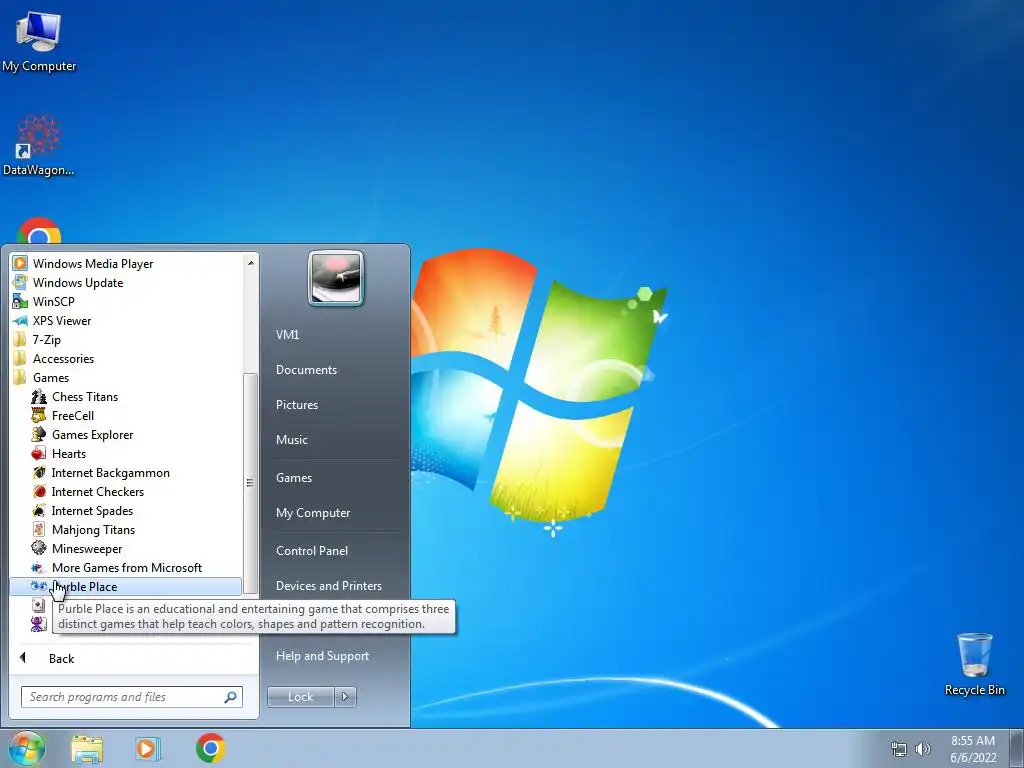Open WinSCP in the programs list

pyautogui.click(x=54, y=302)
